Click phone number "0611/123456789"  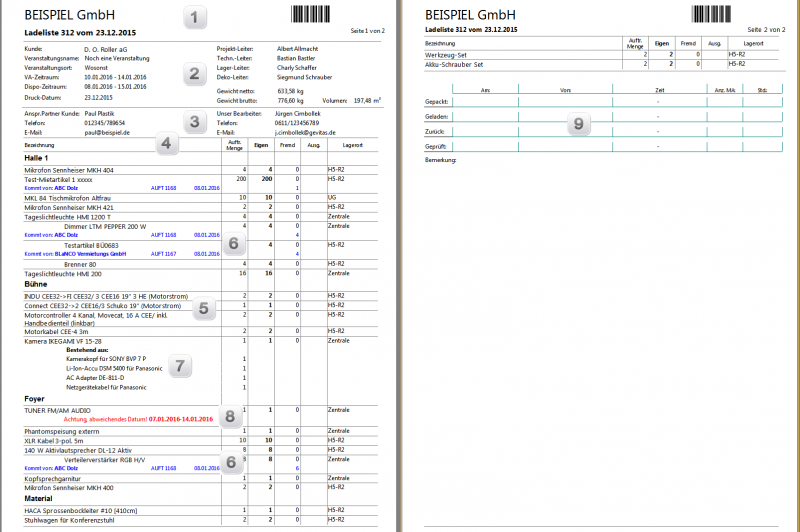[x=297, y=123]
